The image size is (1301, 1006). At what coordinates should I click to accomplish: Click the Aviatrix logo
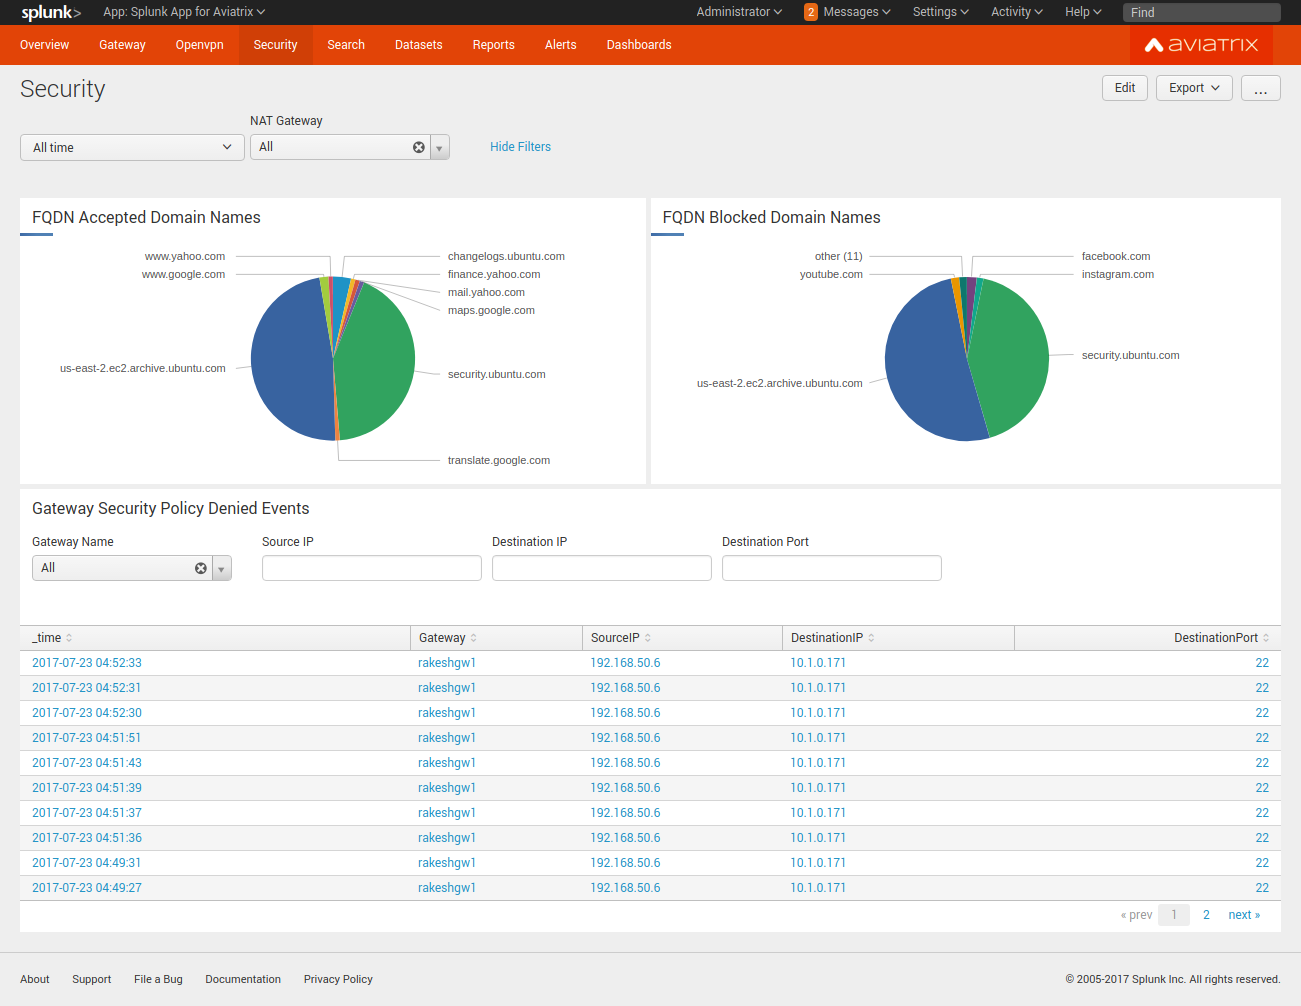(x=1201, y=45)
